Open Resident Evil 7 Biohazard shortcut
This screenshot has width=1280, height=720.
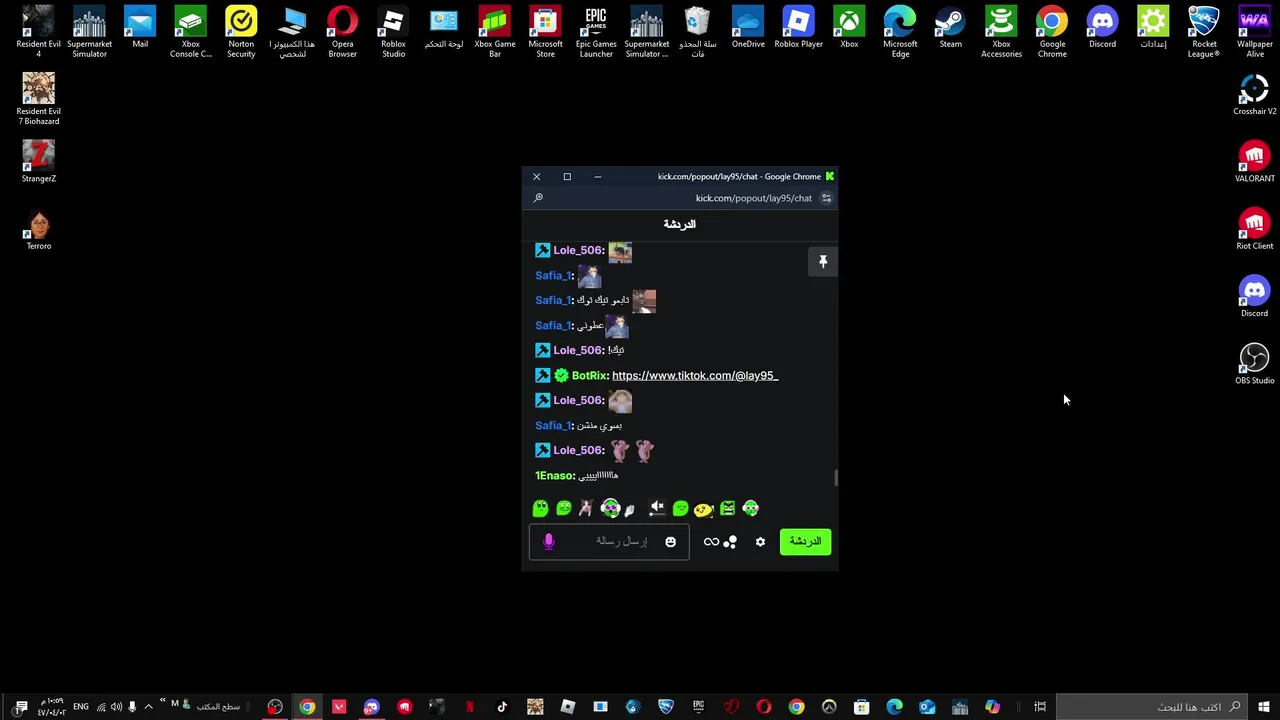point(38,99)
